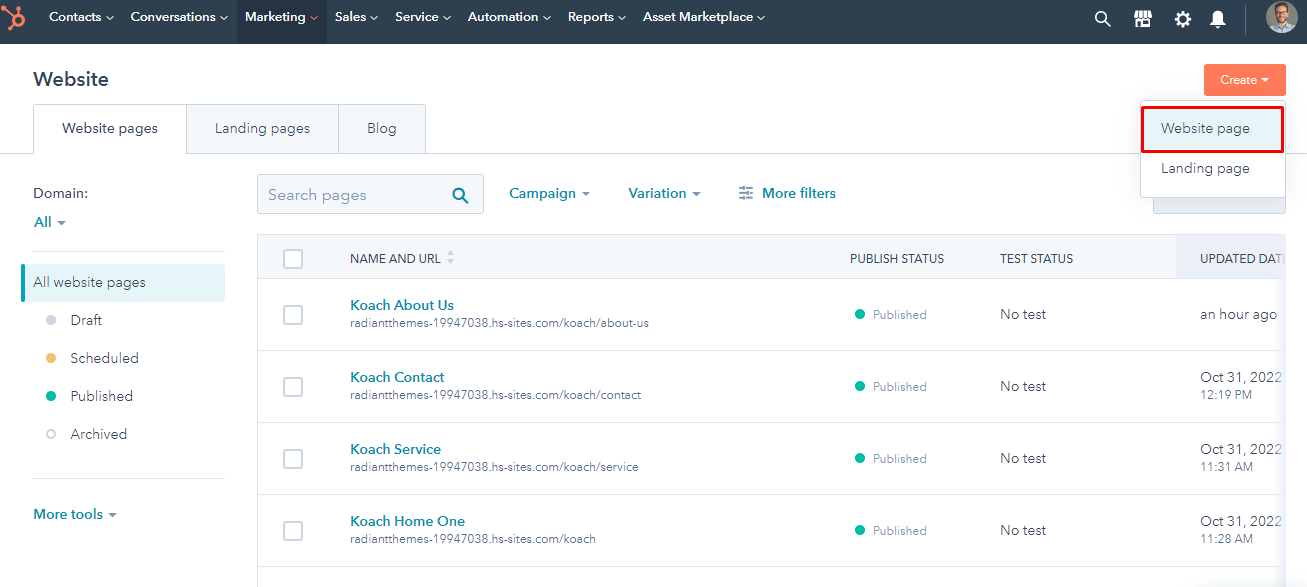Select the Koach Contact row checkbox
Image resolution: width=1307 pixels, height=587 pixels.
[293, 387]
